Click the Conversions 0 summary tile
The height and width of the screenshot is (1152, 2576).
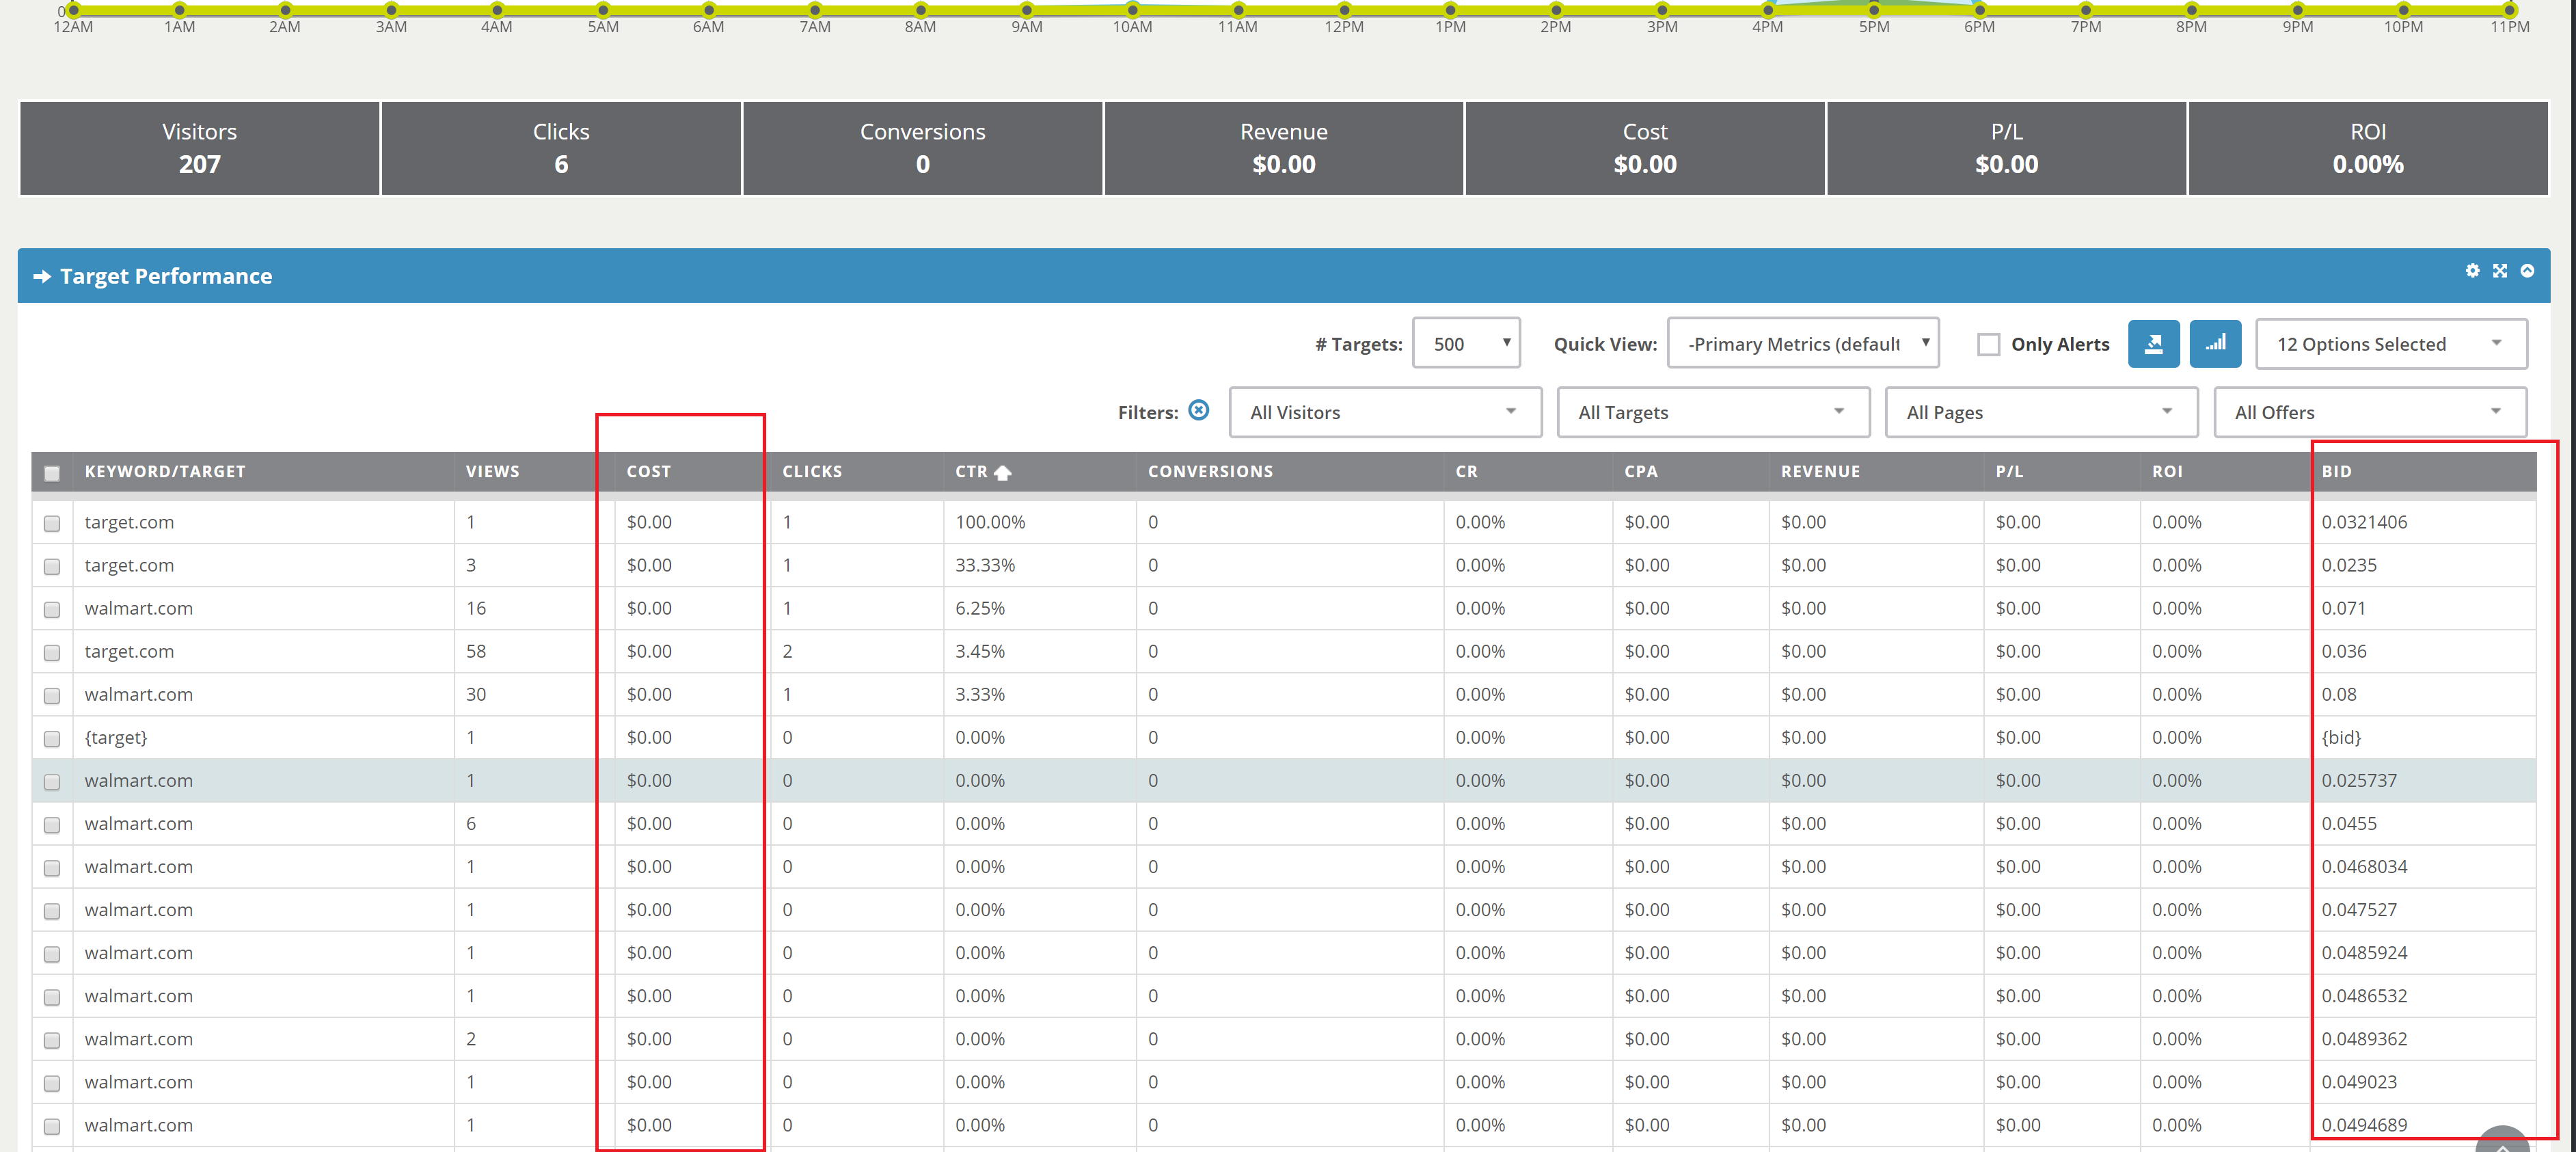click(922, 148)
